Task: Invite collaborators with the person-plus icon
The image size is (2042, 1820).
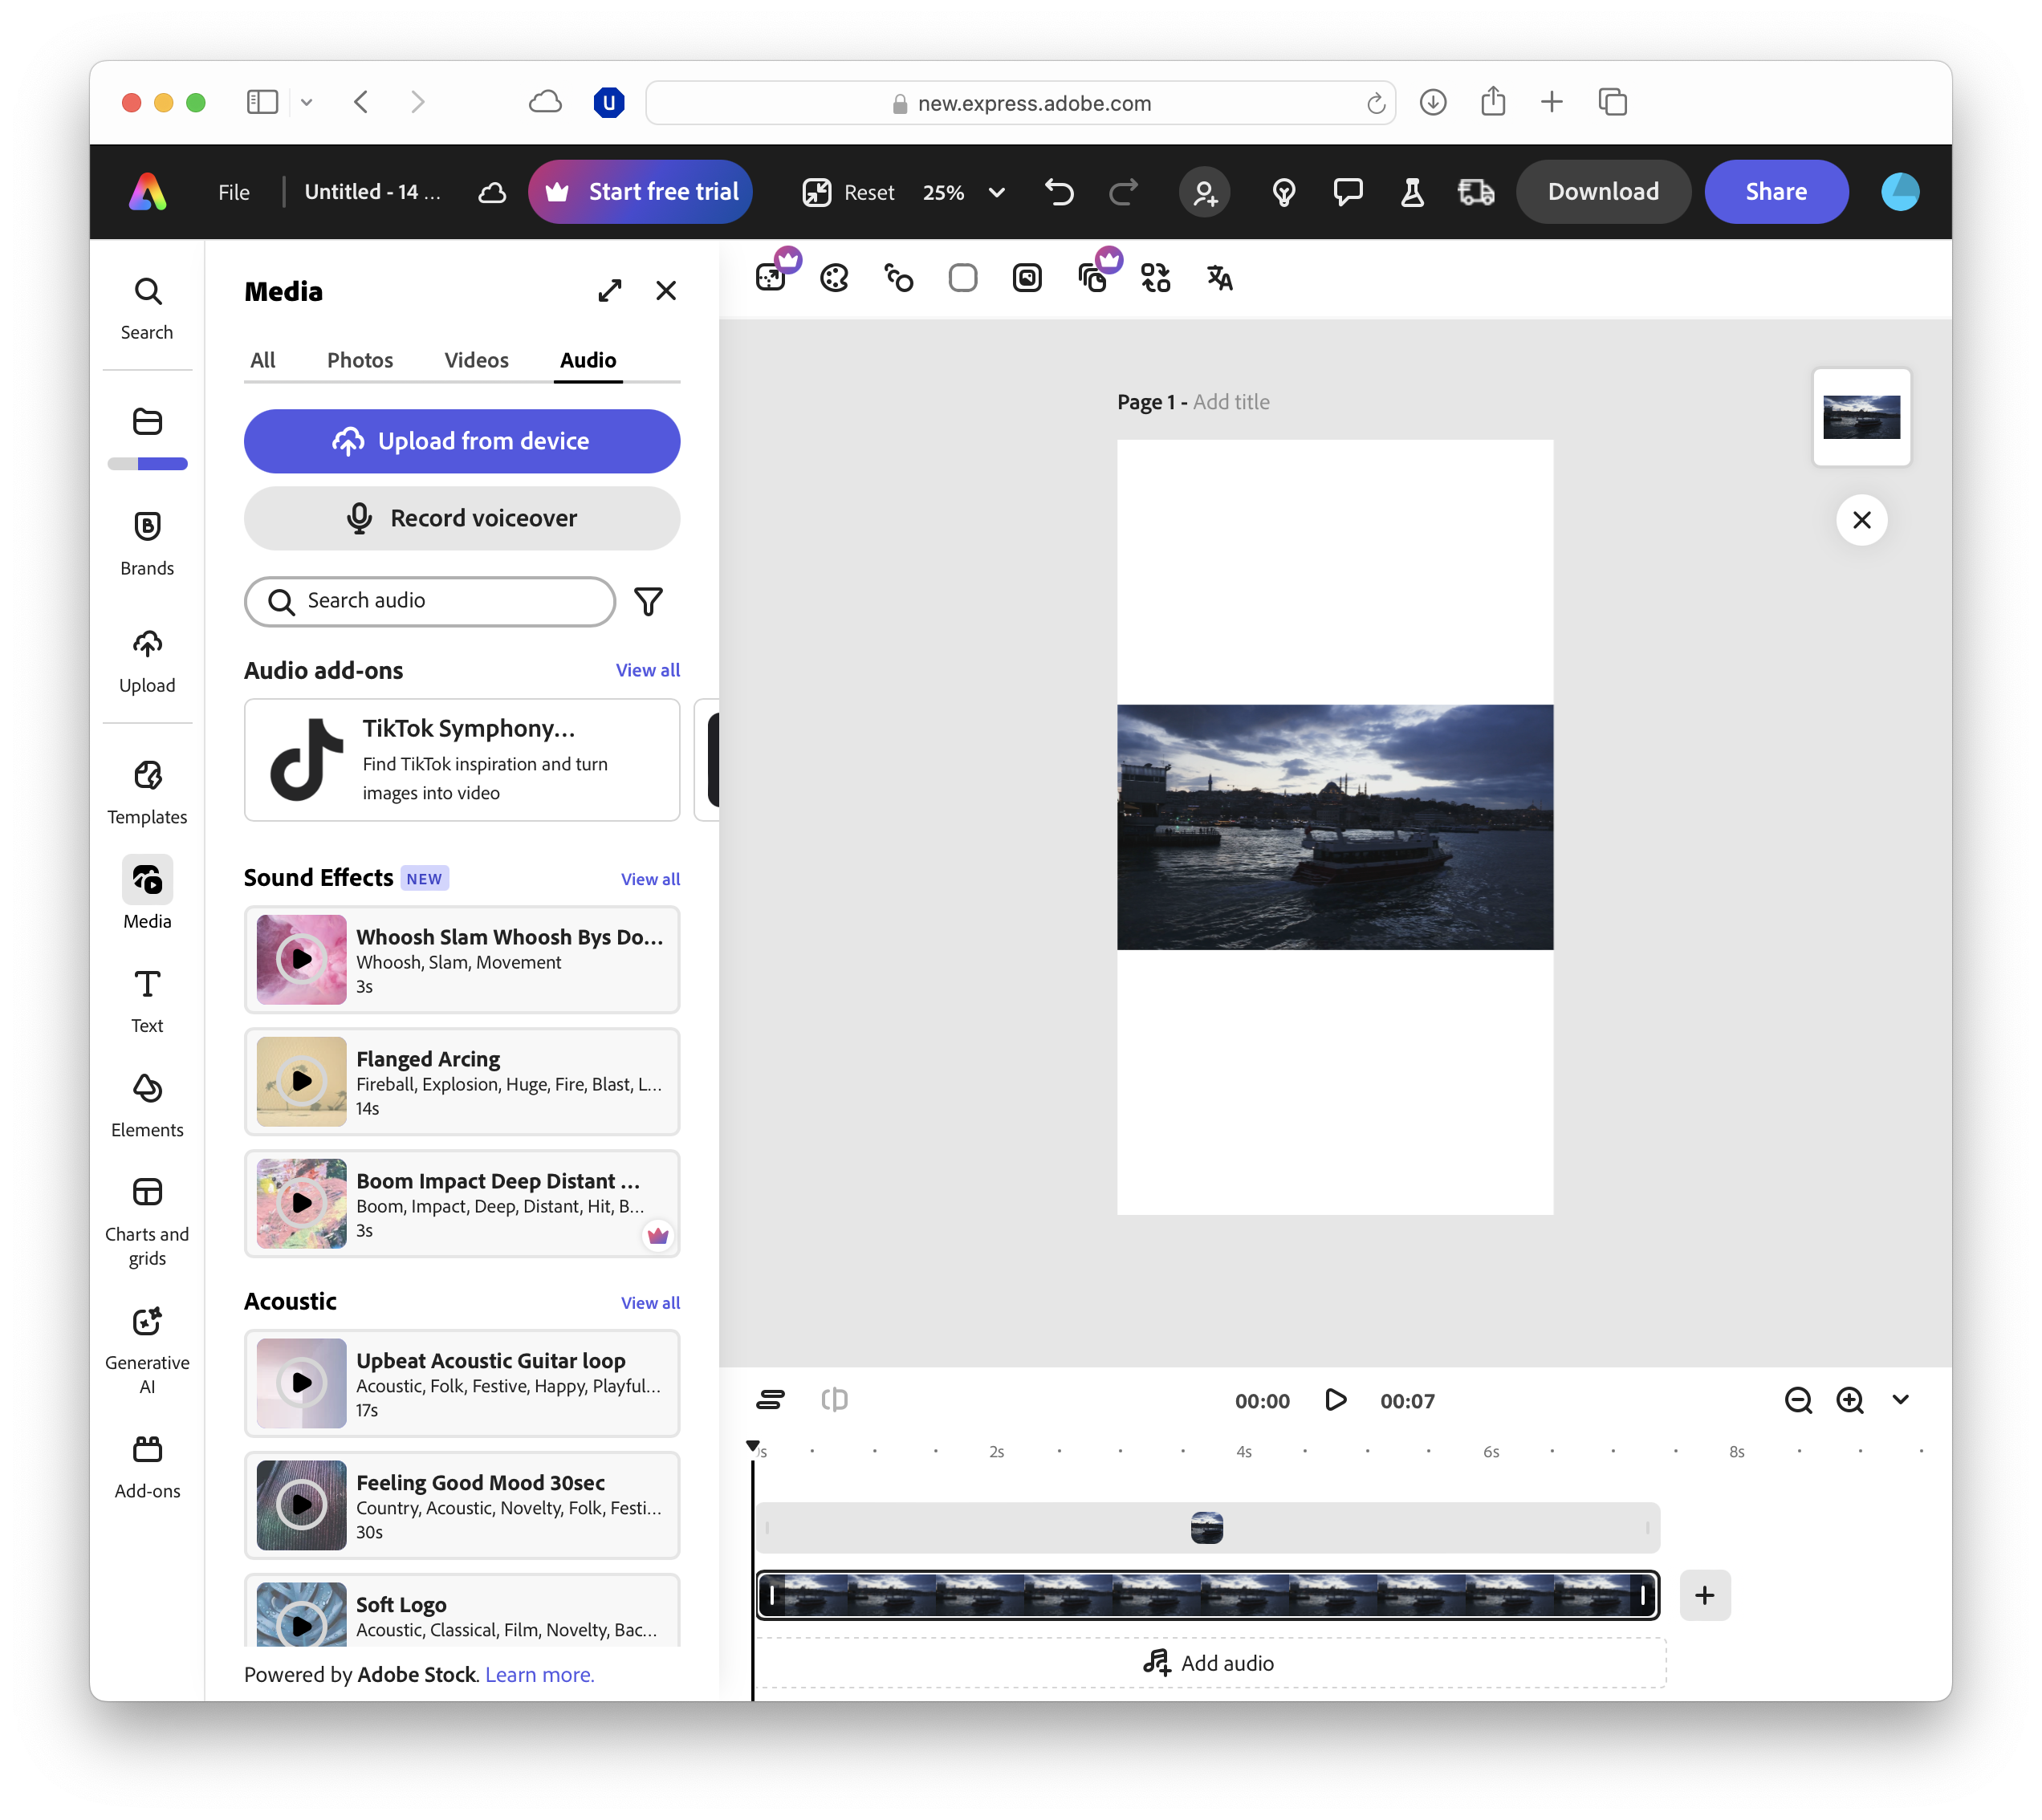Action: click(1205, 192)
